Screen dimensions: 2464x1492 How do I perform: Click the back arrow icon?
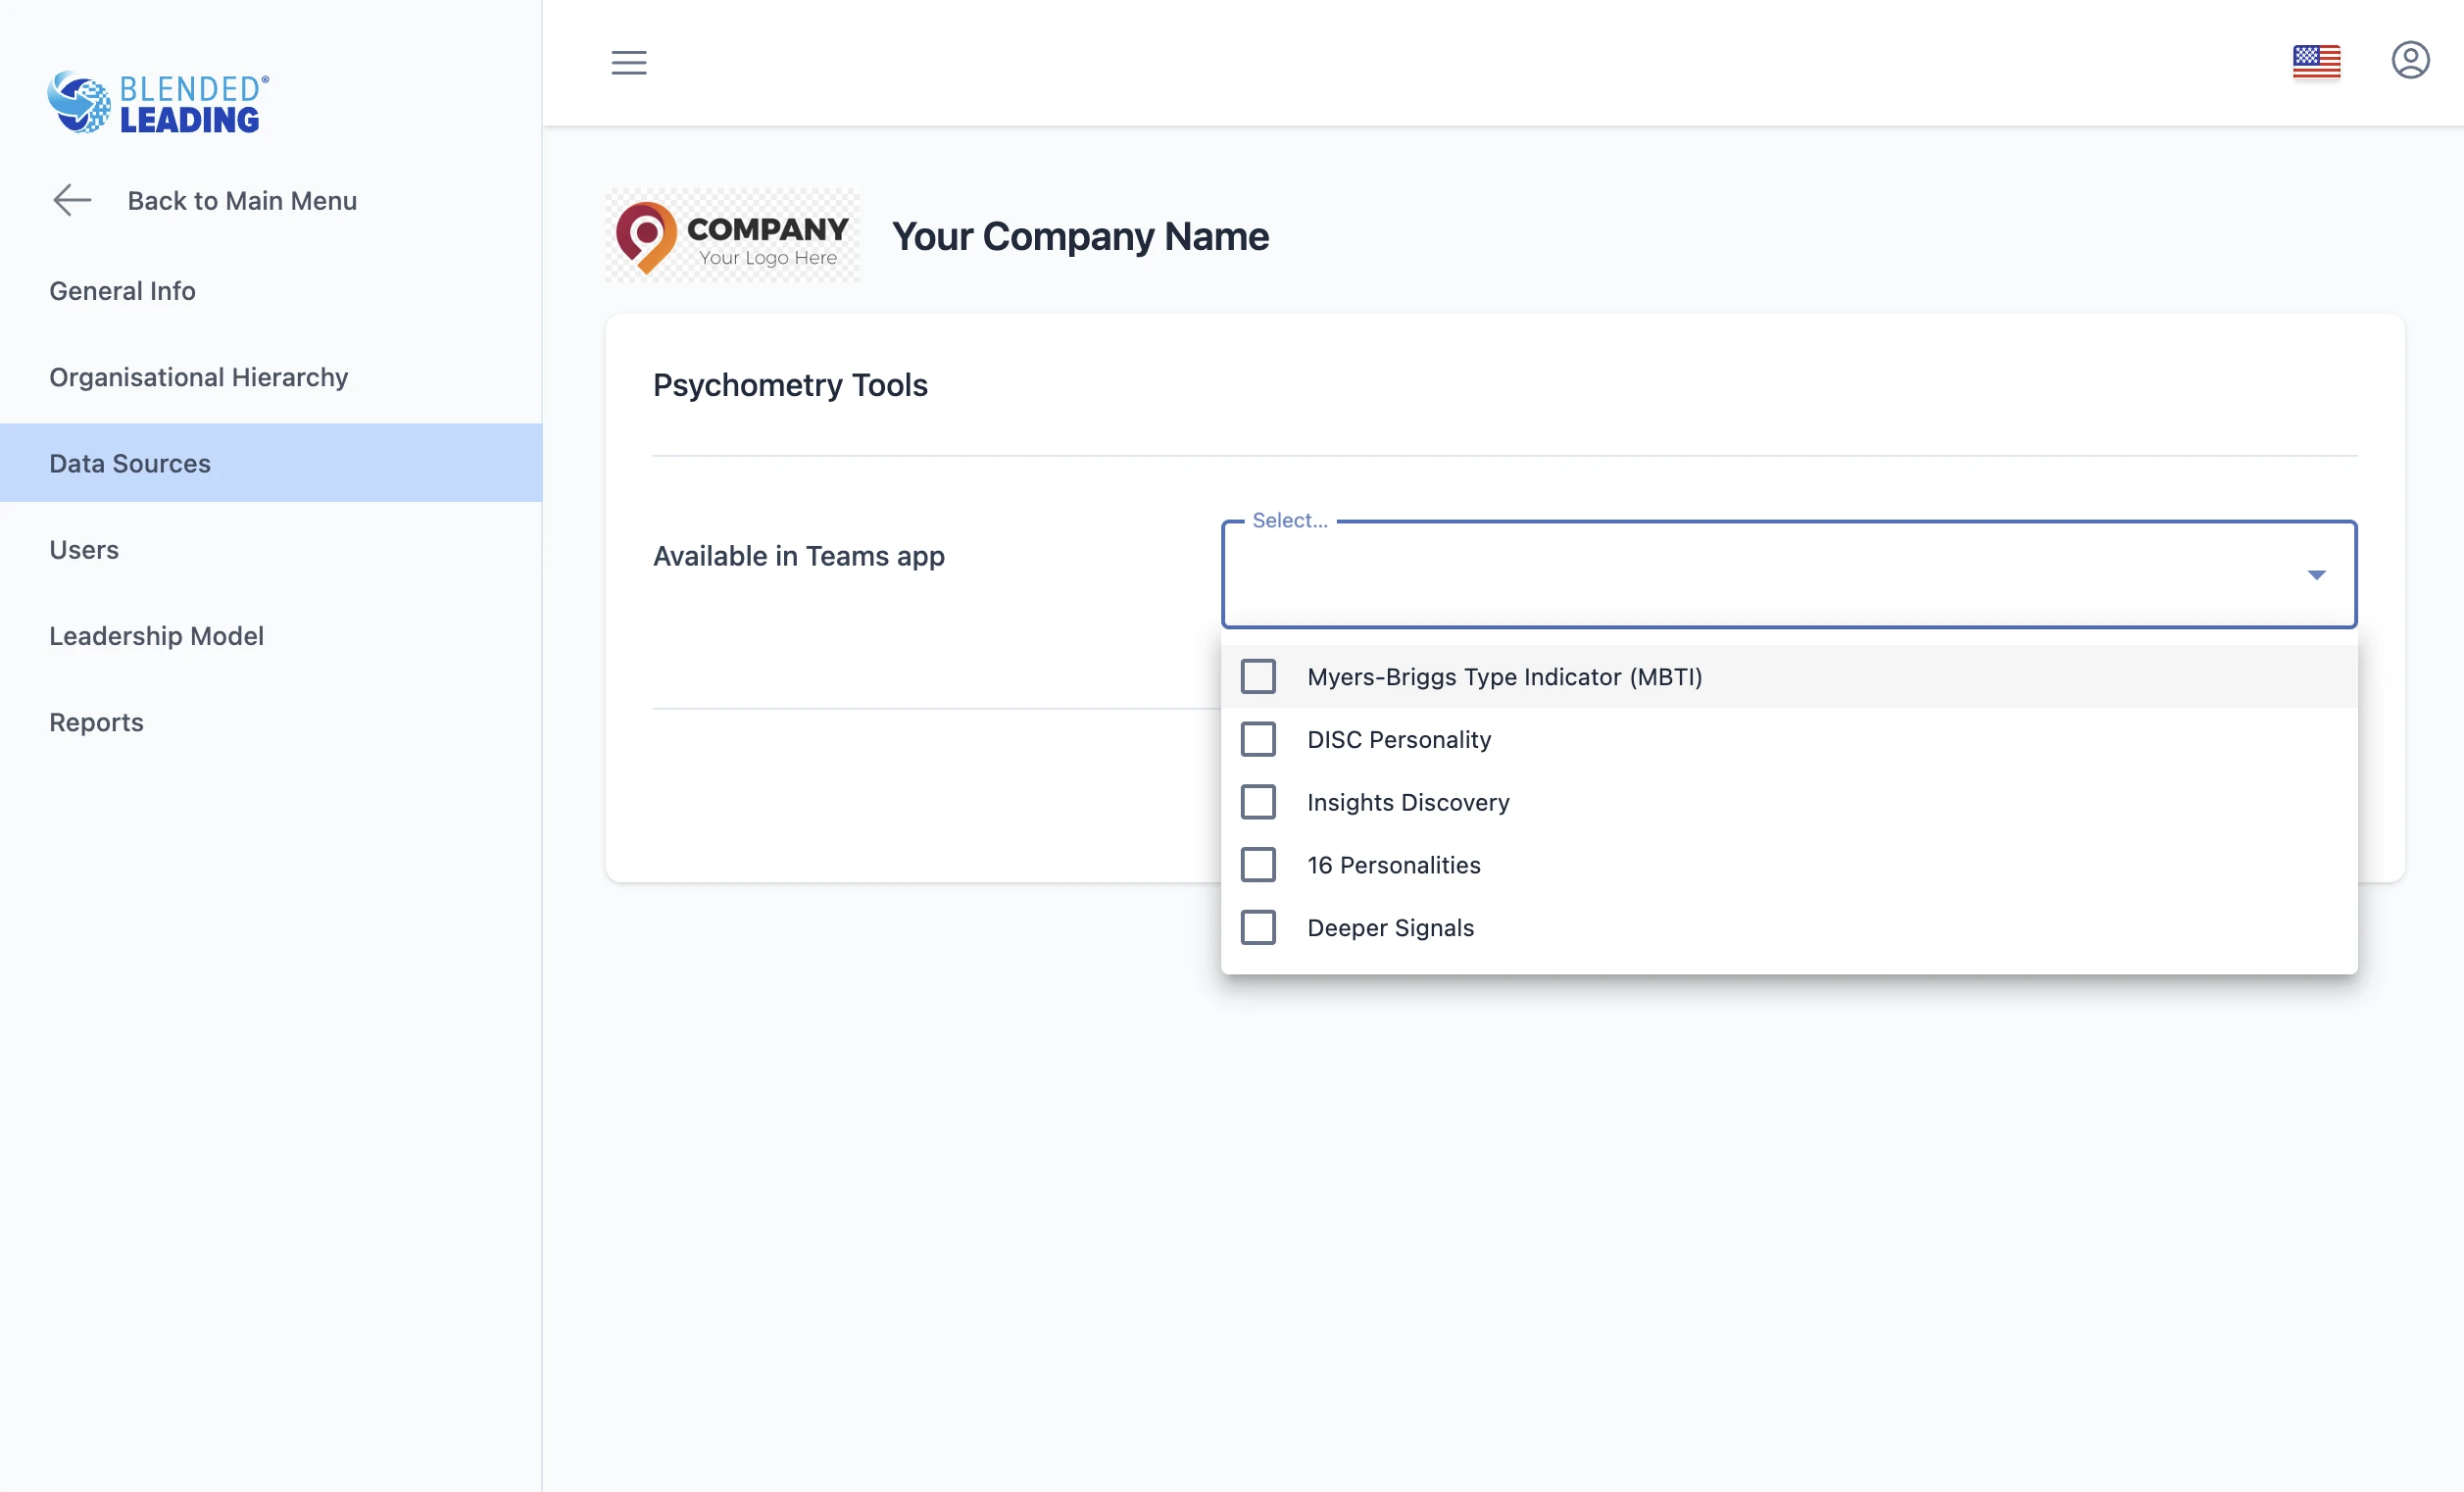pyautogui.click(x=72, y=200)
